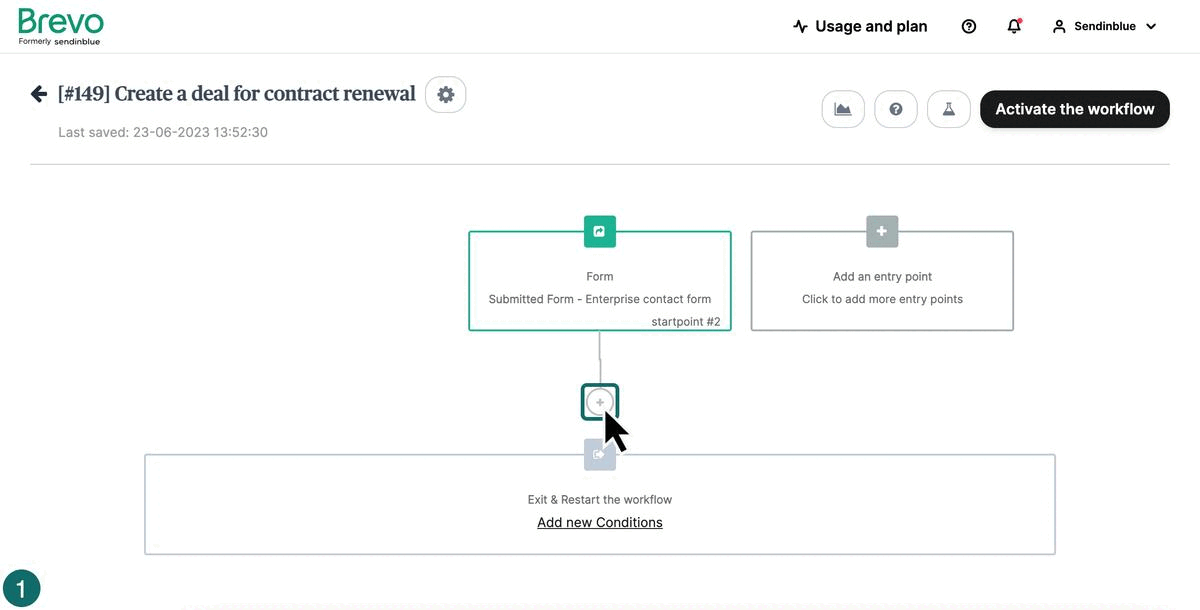Click the account person icon
The image size is (1200, 610).
[x=1059, y=26]
